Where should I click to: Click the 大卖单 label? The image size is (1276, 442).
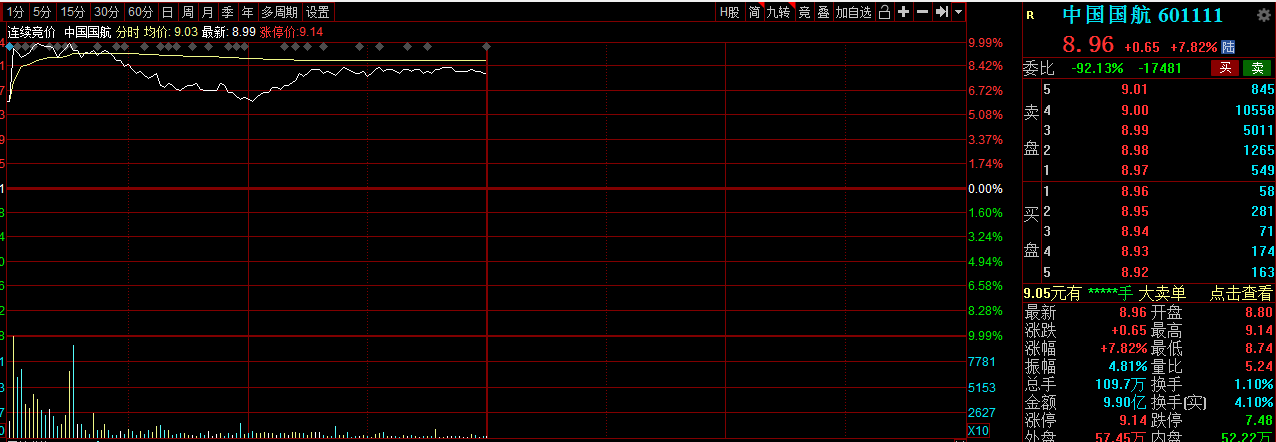tap(1162, 293)
